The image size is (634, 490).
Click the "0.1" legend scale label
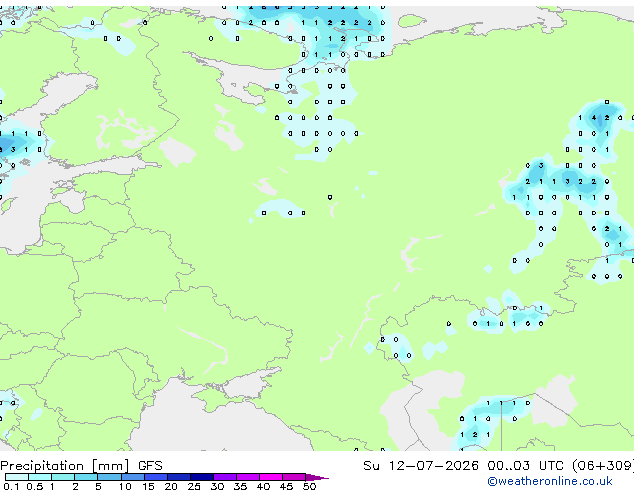pyautogui.click(x=11, y=486)
